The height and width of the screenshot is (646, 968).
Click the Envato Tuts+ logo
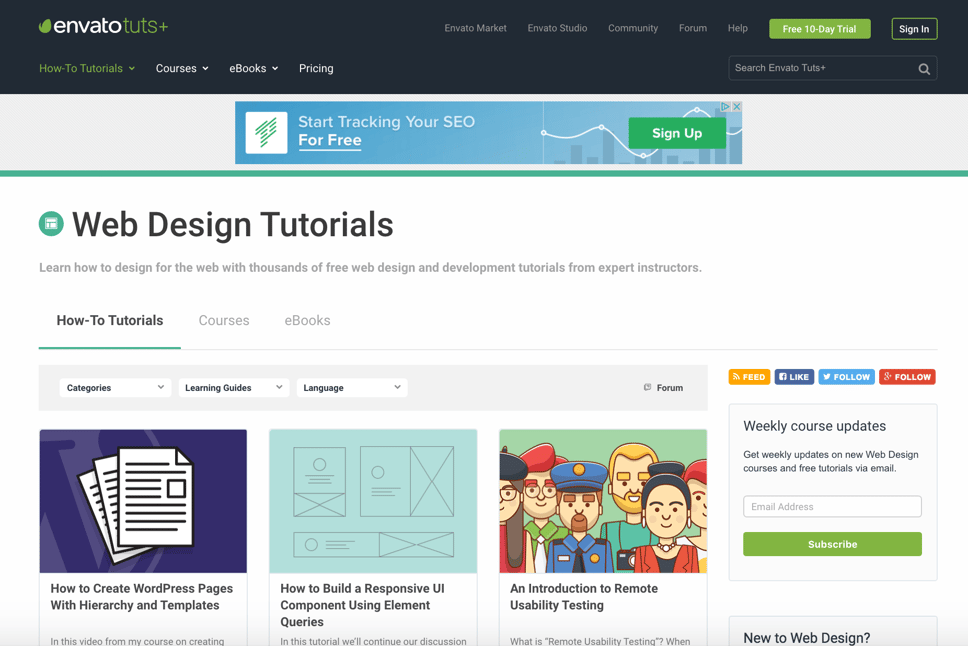point(103,27)
